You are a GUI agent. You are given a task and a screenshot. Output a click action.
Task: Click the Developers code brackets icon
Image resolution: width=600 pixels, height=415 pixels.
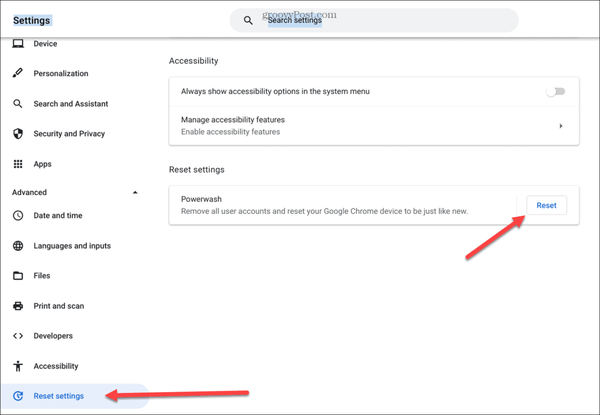coord(18,336)
